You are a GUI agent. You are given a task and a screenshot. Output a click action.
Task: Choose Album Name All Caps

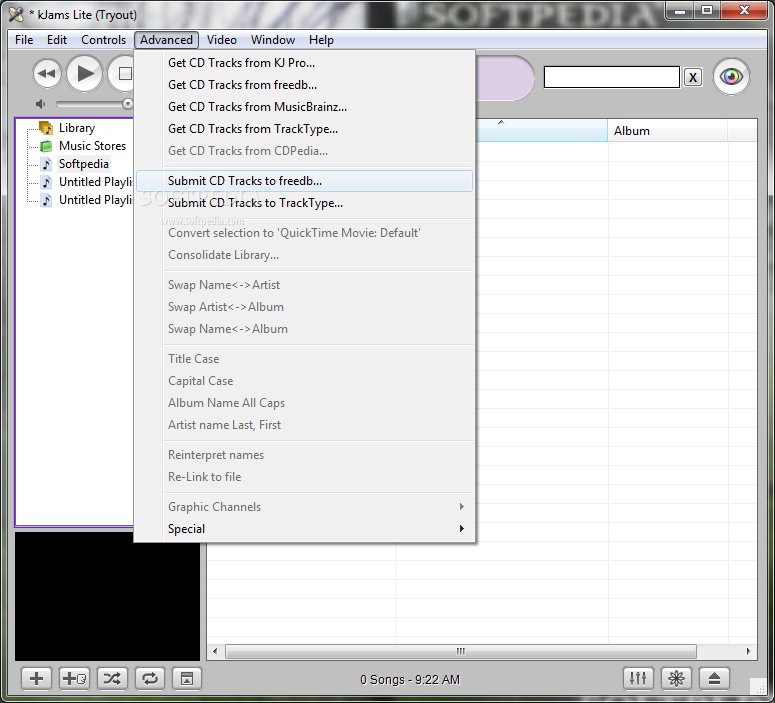point(304,403)
